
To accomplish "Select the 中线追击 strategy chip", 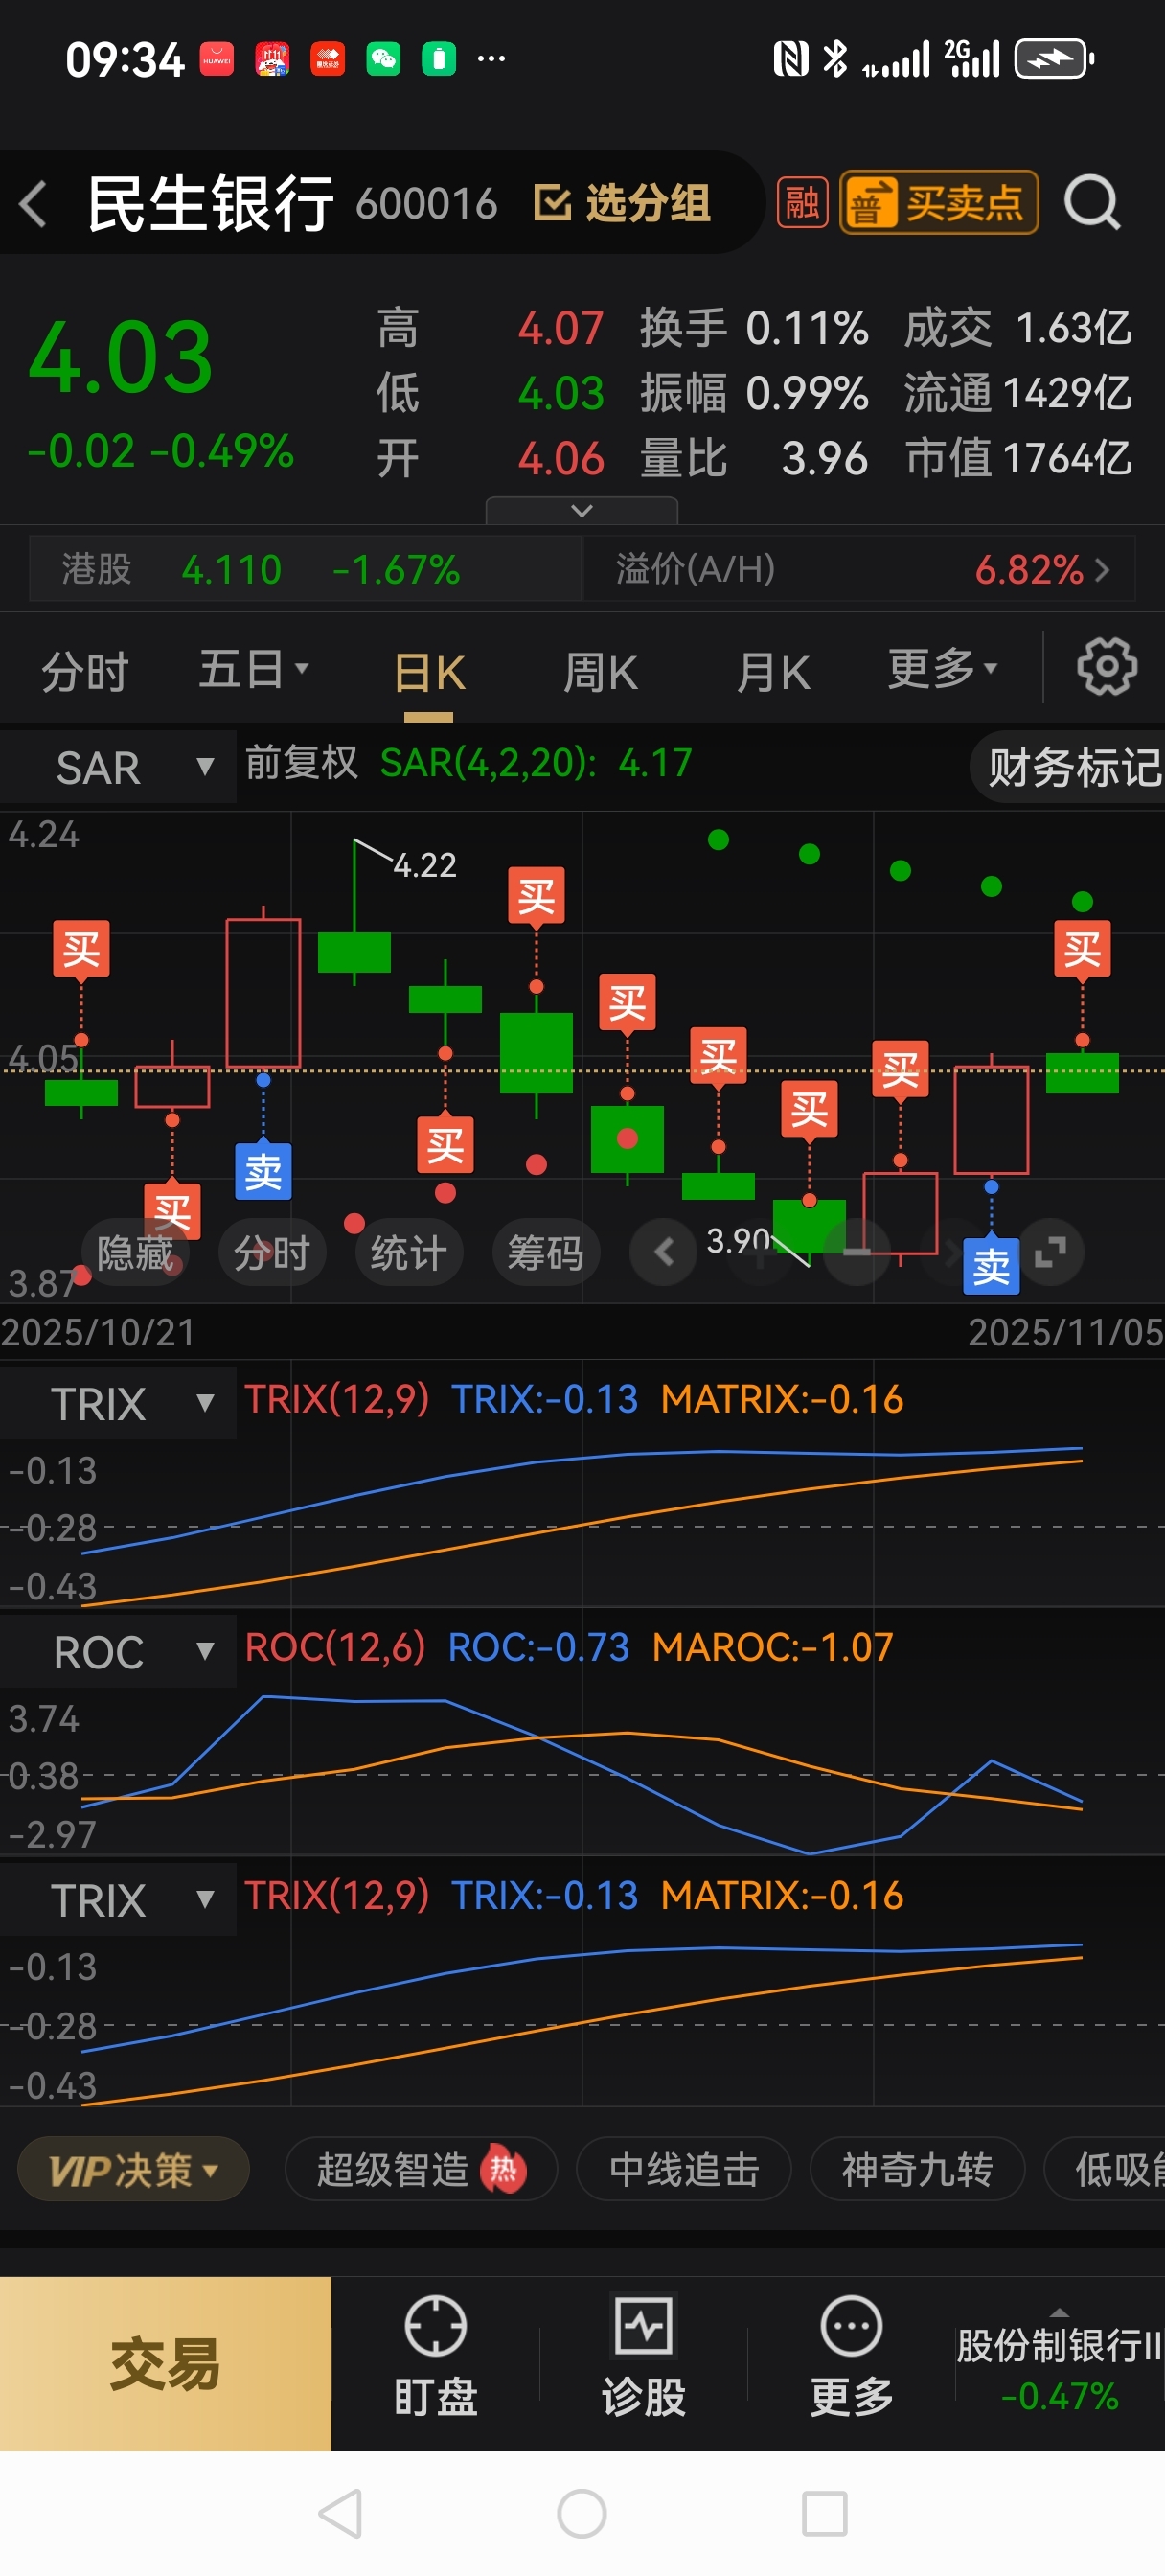I will pos(684,2169).
